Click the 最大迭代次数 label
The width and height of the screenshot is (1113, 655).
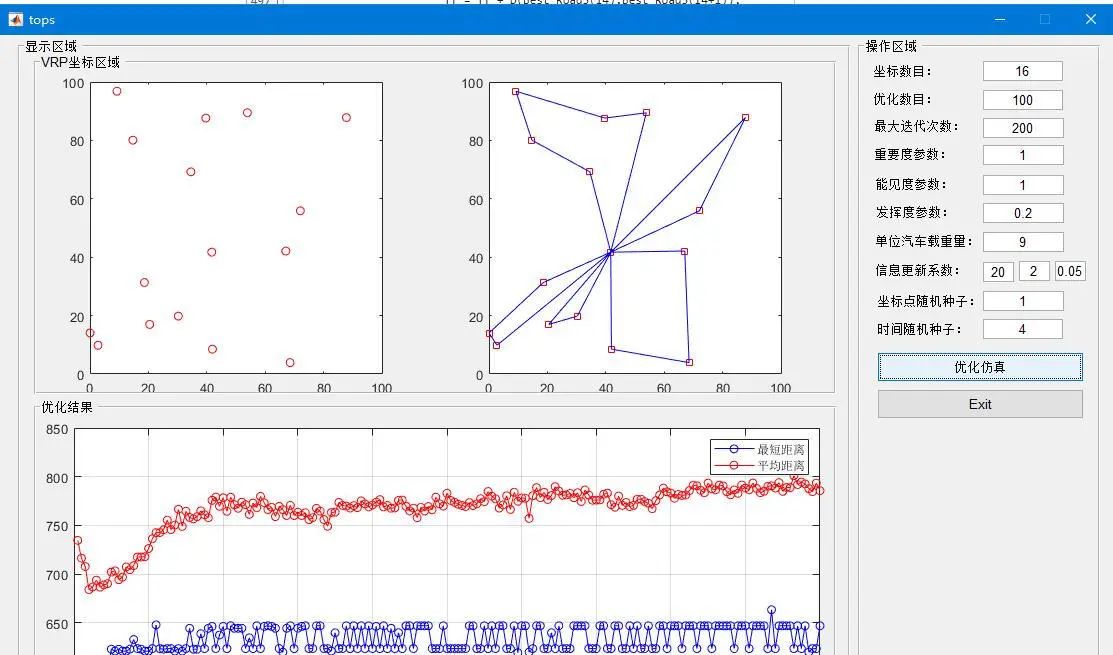click(916, 126)
